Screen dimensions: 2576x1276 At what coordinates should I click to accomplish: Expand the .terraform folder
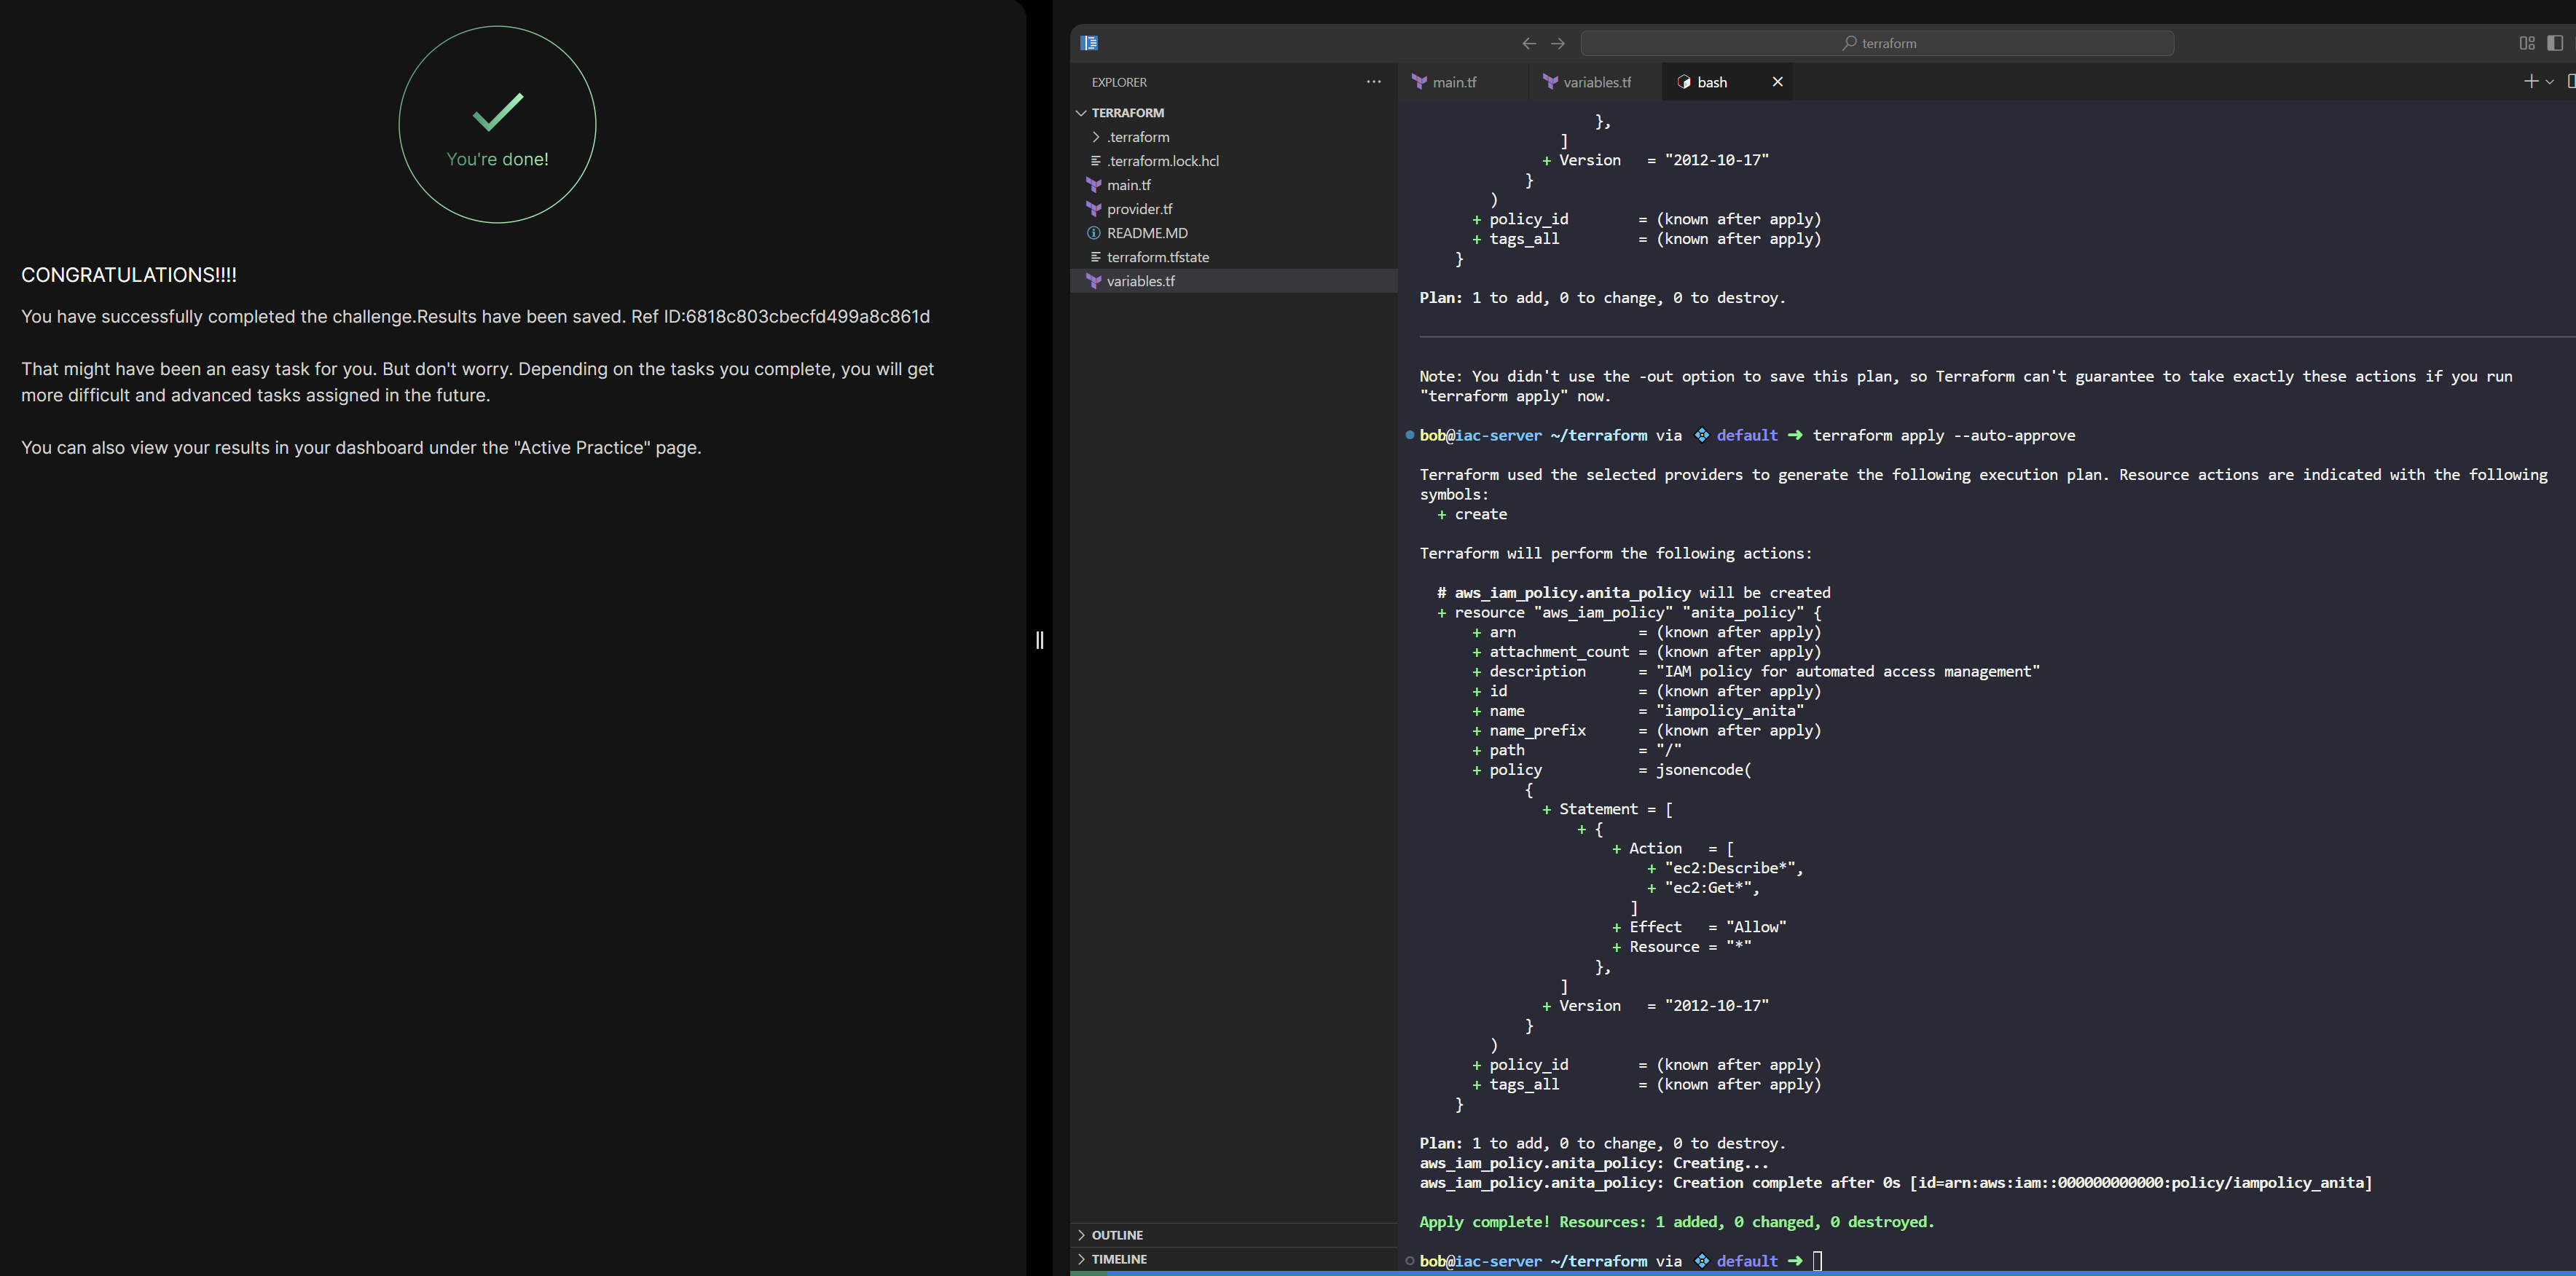click(x=1137, y=137)
